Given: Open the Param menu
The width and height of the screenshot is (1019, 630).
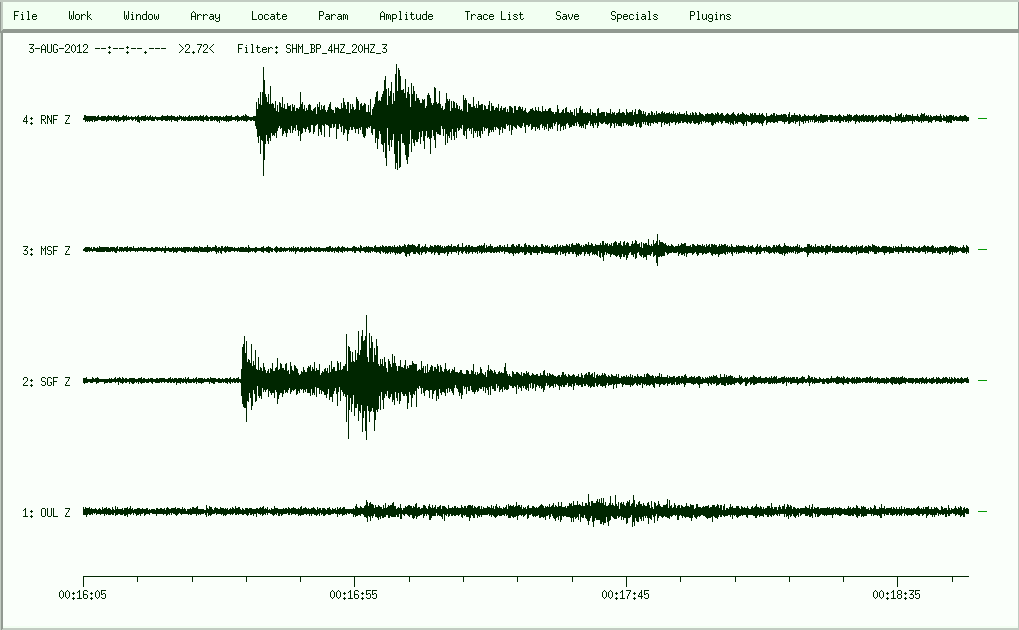Looking at the screenshot, I should (x=333, y=16).
